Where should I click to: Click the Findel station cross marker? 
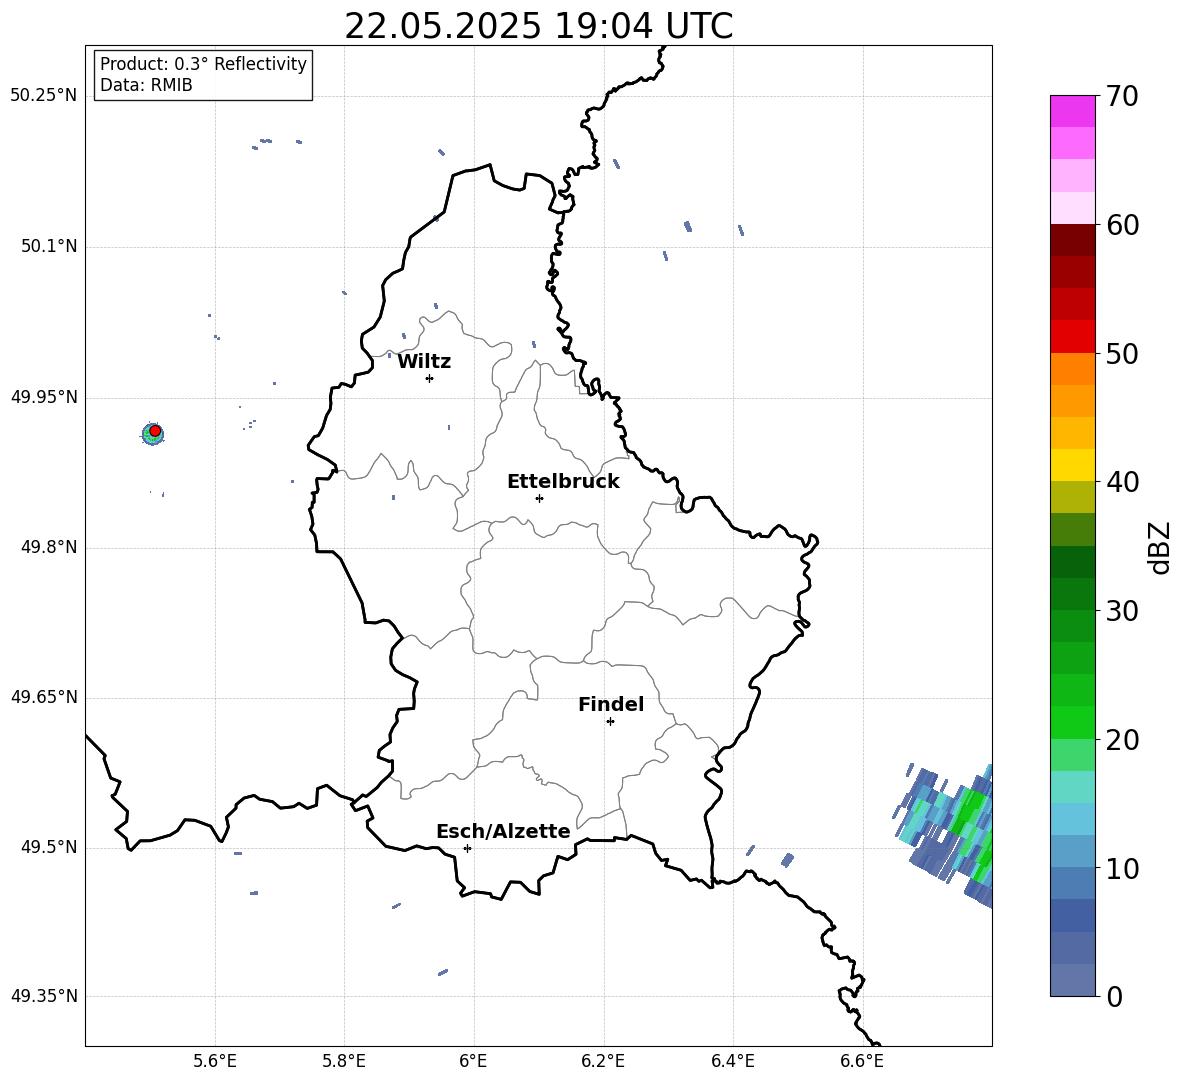pos(610,722)
